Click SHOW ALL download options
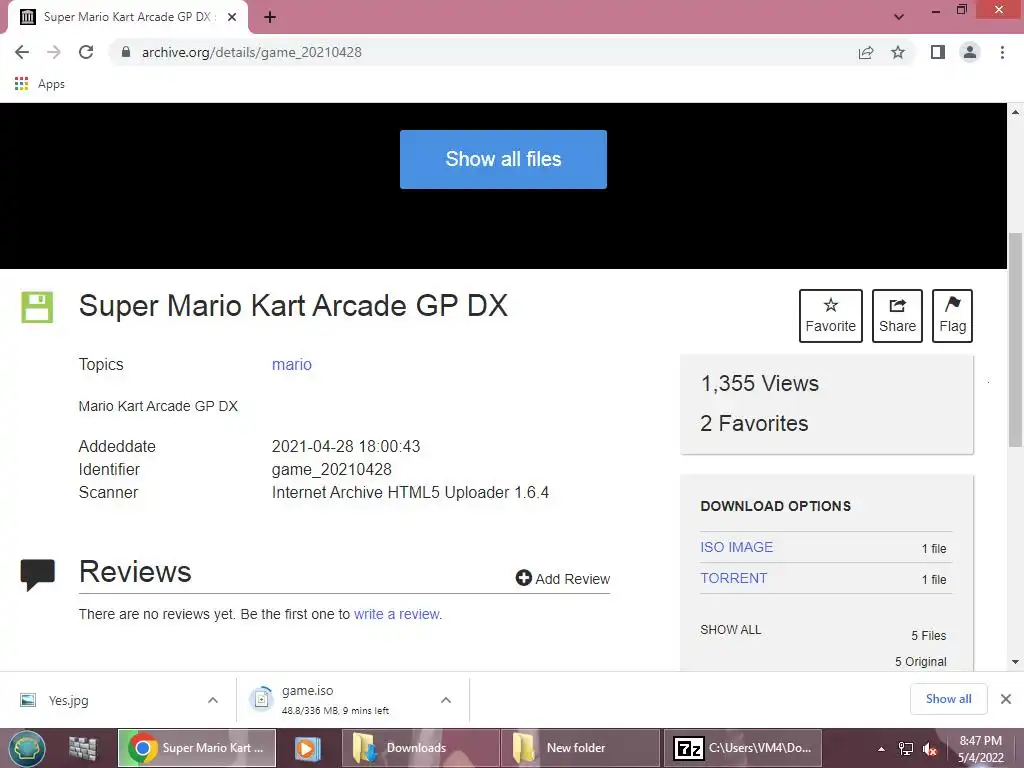The width and height of the screenshot is (1024, 768). pyautogui.click(x=731, y=630)
